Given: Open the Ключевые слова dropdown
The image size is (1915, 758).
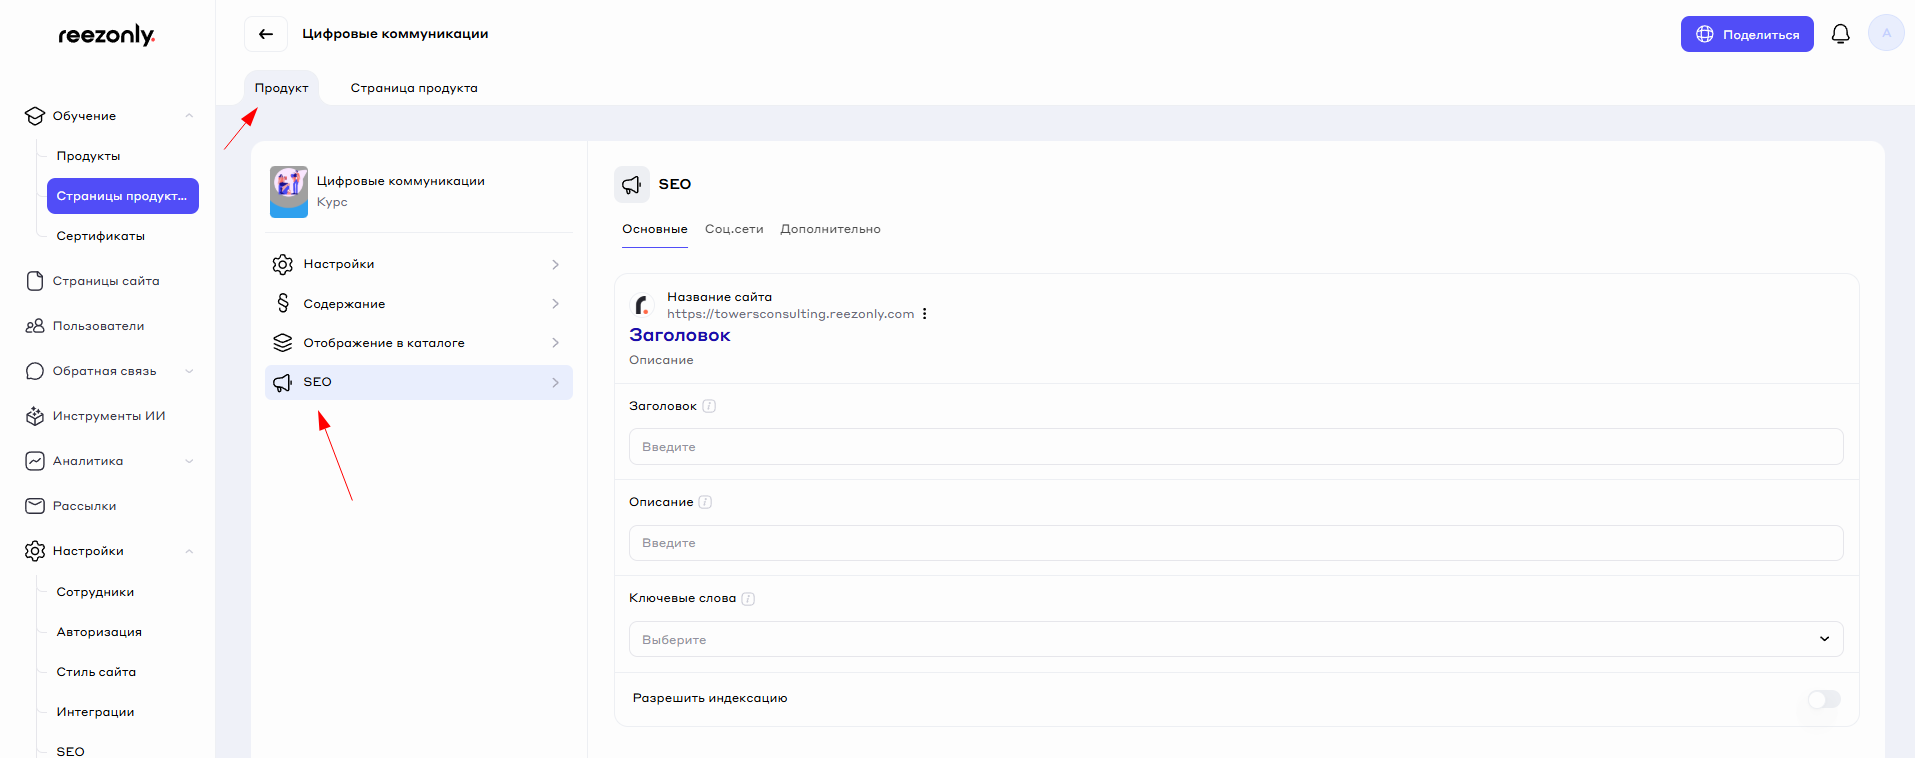Looking at the screenshot, I should pos(1235,639).
